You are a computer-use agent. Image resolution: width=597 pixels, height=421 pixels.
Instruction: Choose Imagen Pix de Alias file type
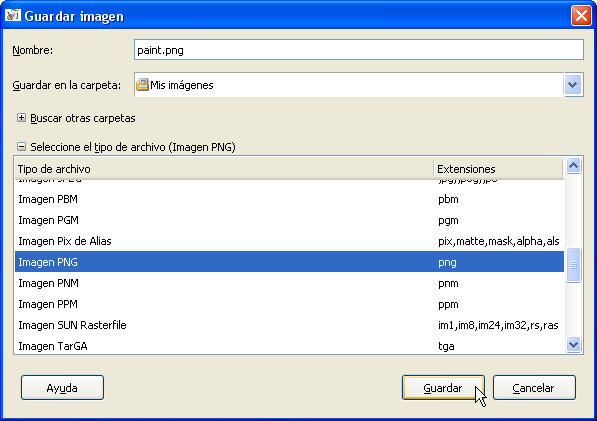pos(289,241)
